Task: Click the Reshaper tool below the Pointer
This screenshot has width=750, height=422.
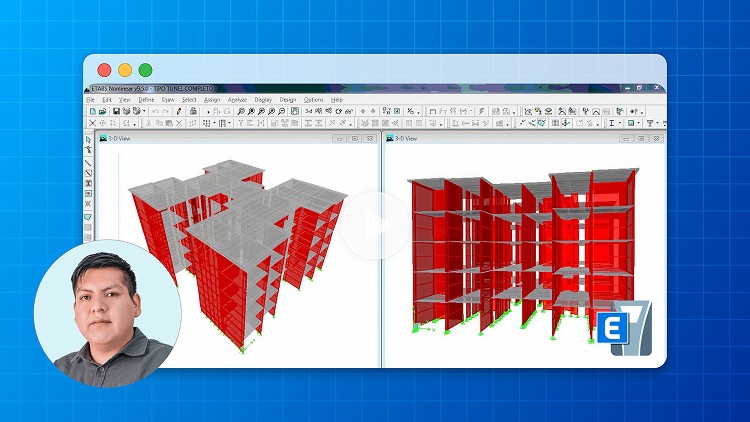Action: (x=88, y=150)
